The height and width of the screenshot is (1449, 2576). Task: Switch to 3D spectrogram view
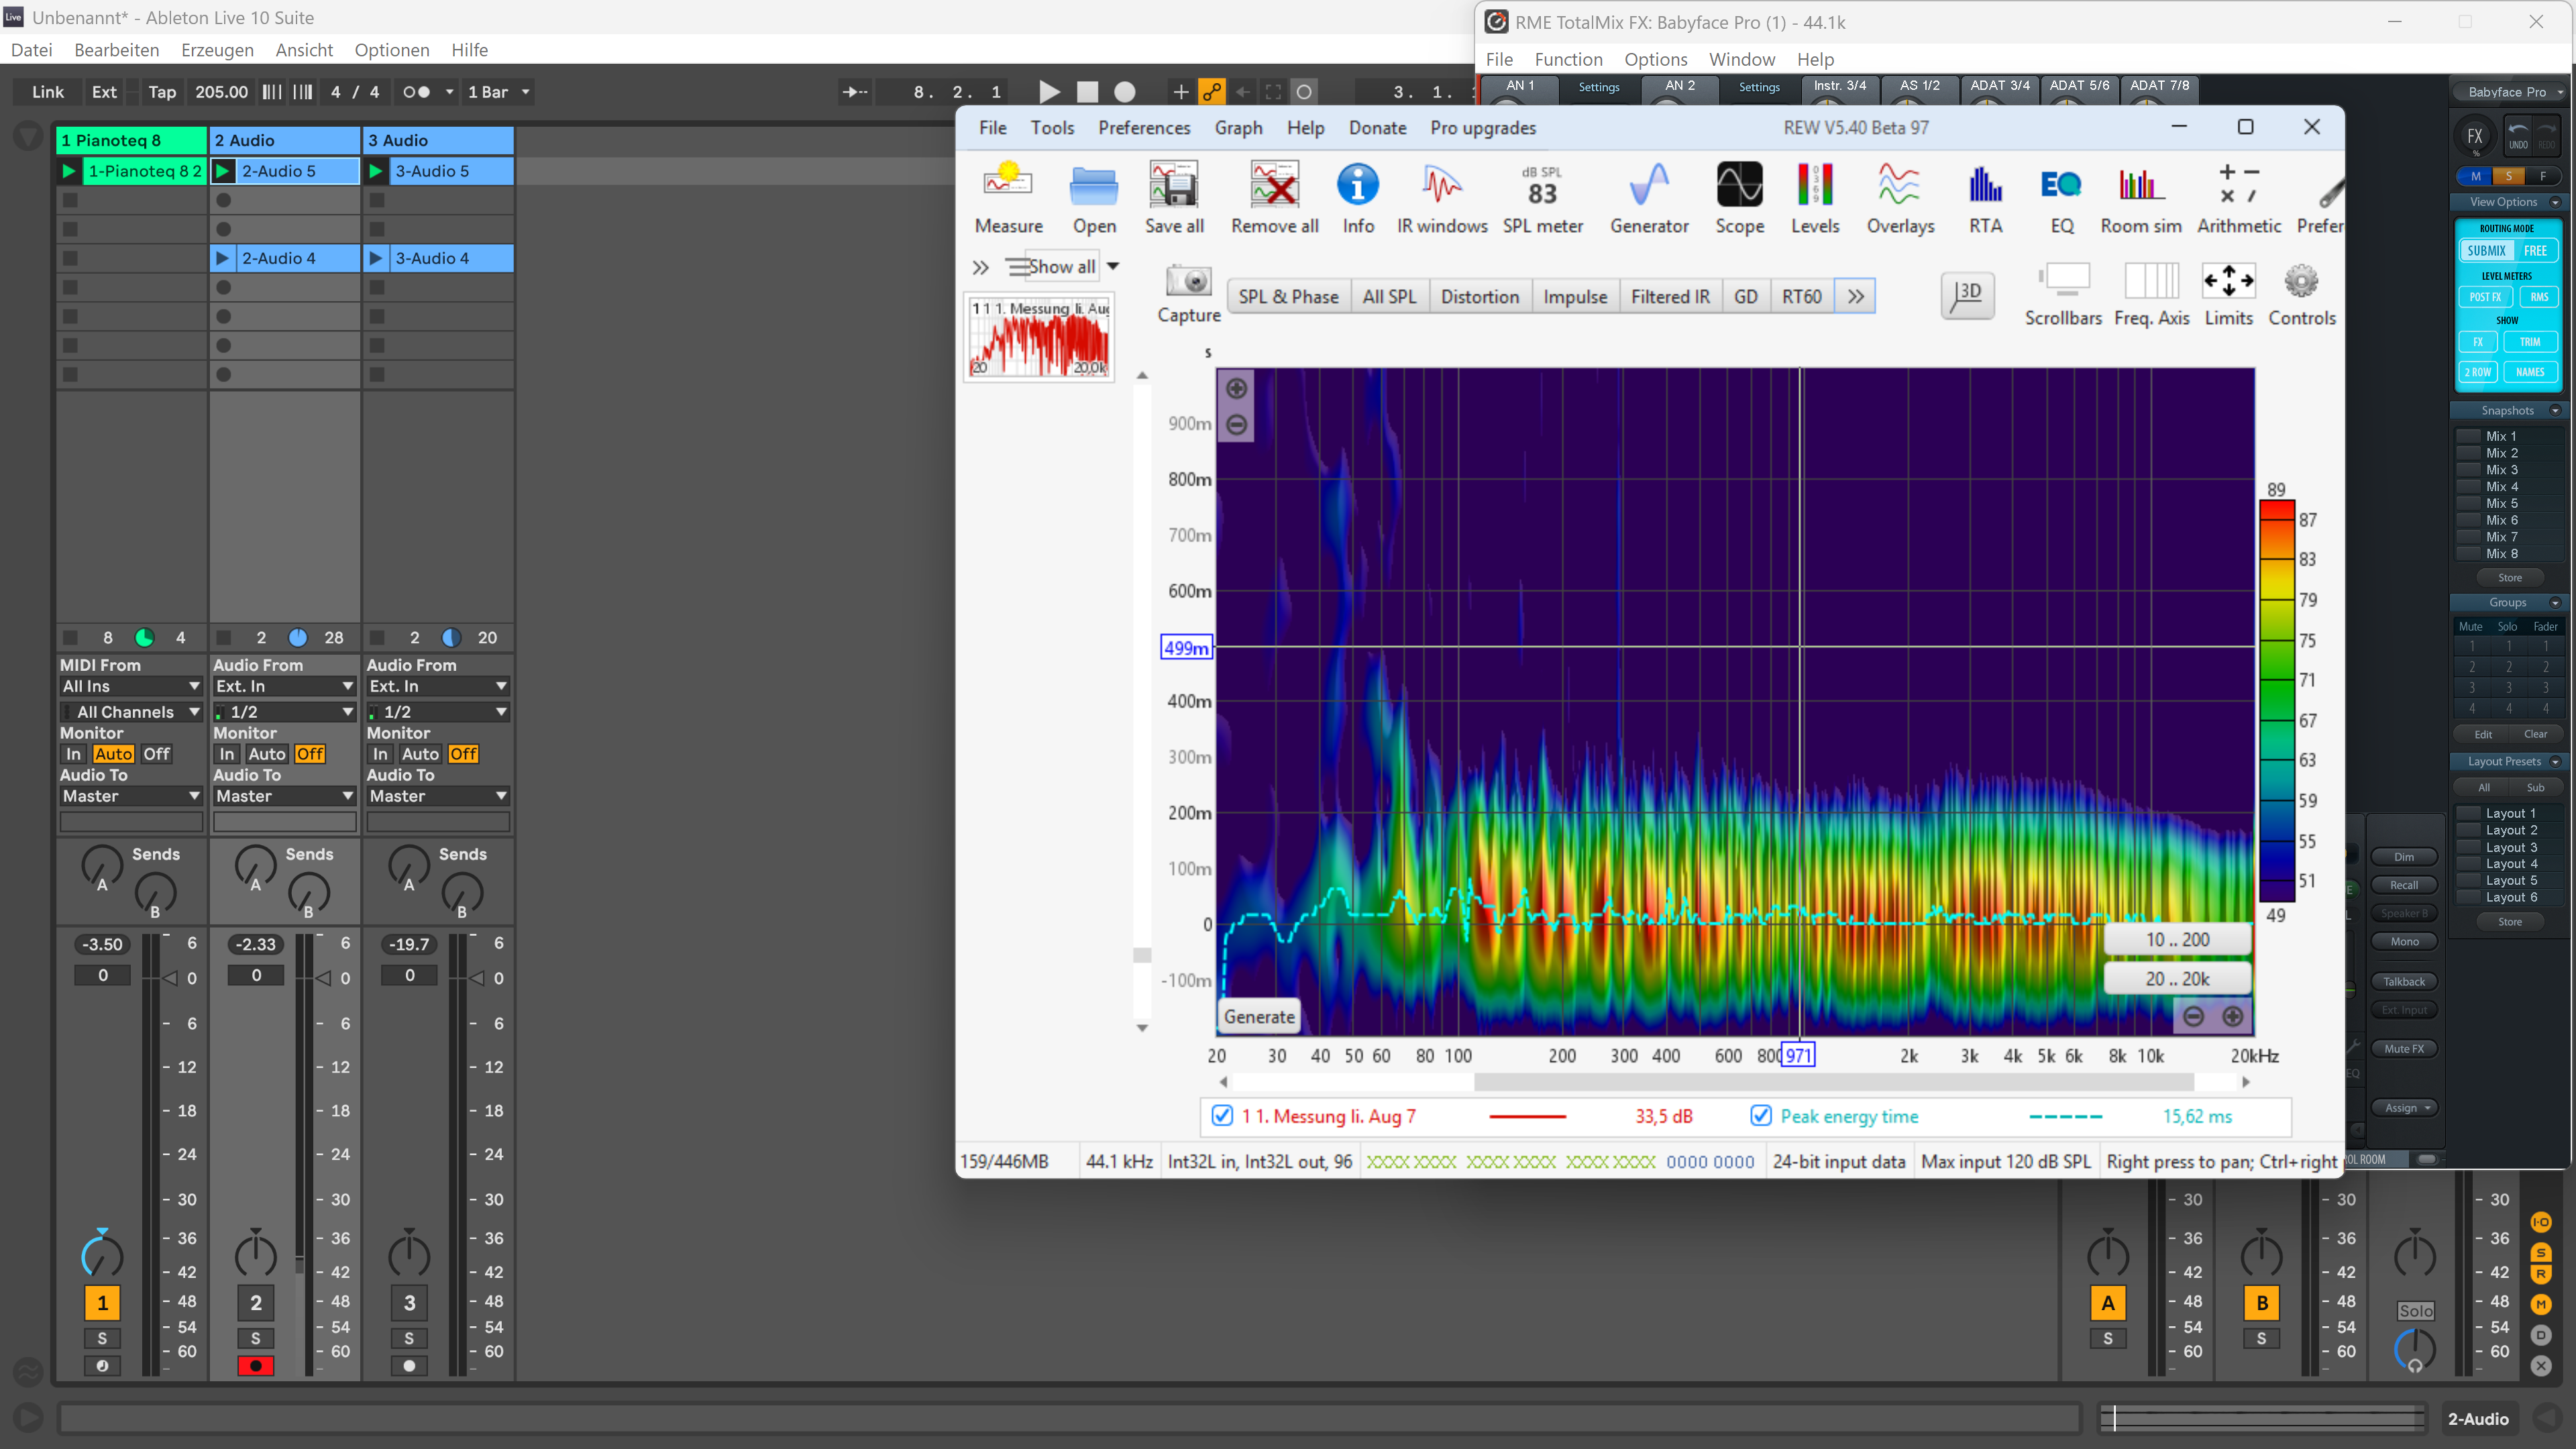pyautogui.click(x=1967, y=295)
